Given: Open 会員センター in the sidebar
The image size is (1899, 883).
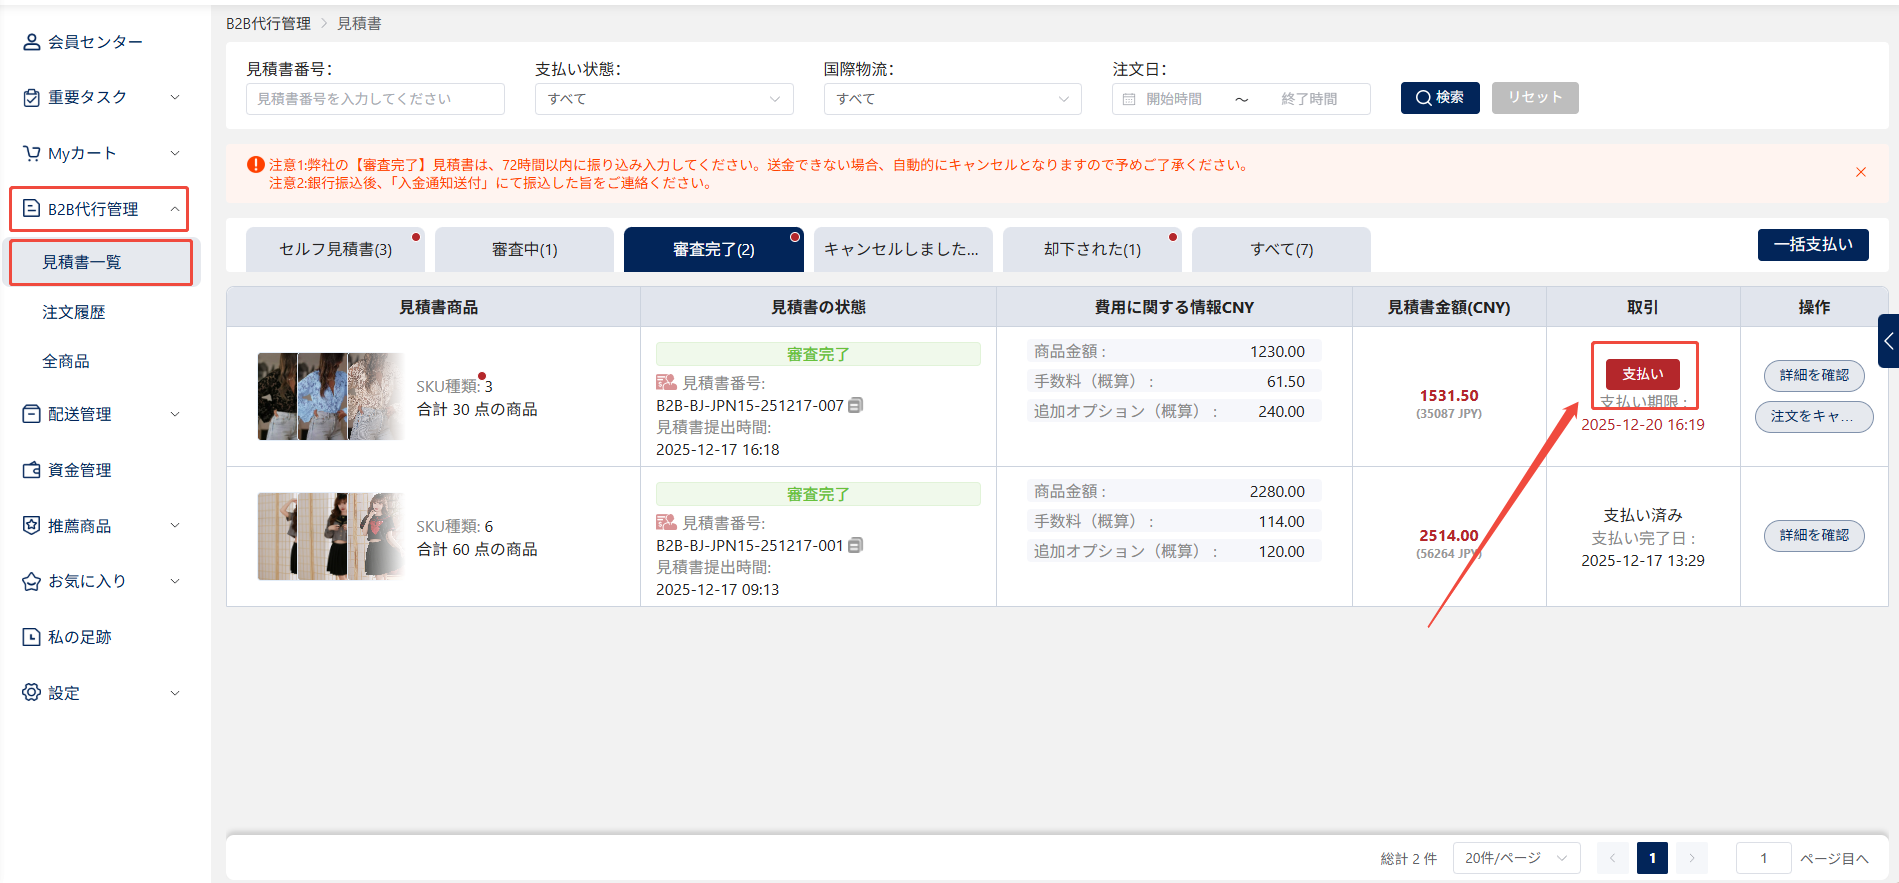Looking at the screenshot, I should (96, 42).
